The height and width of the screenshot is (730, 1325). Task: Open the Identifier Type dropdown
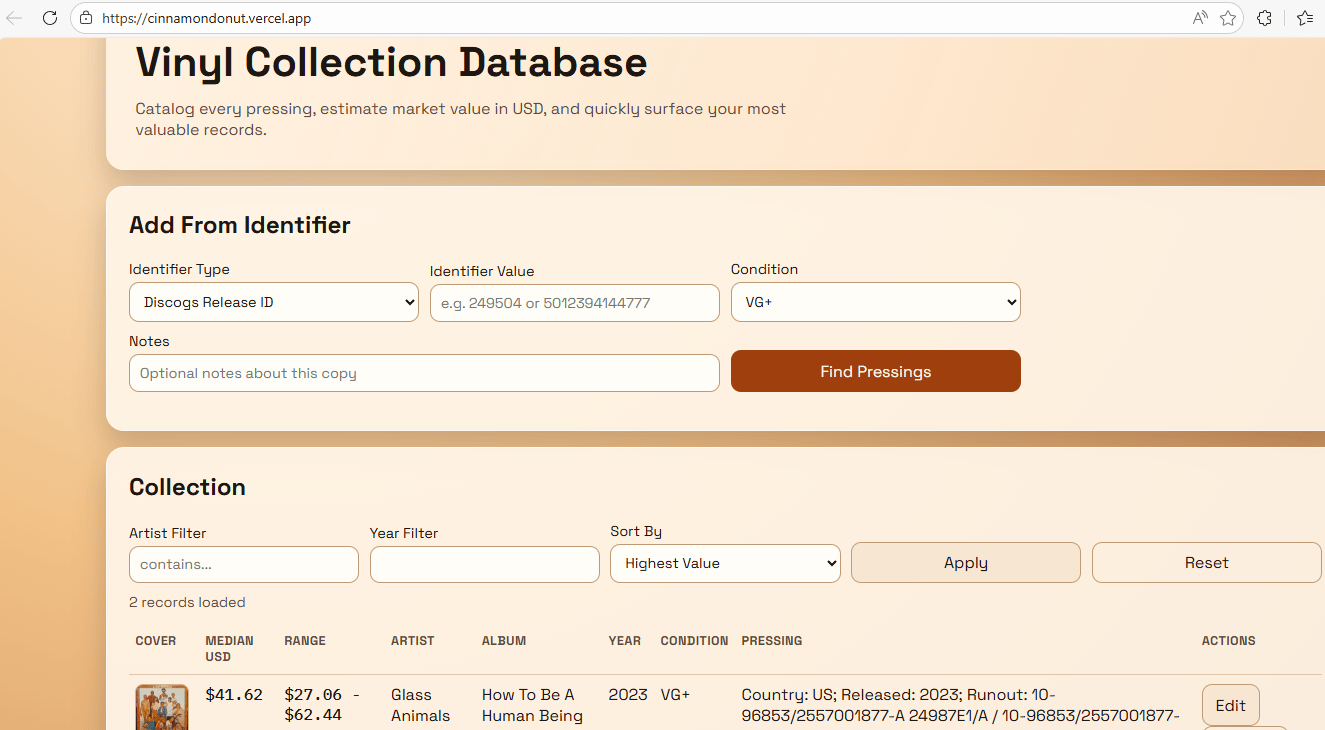(274, 302)
